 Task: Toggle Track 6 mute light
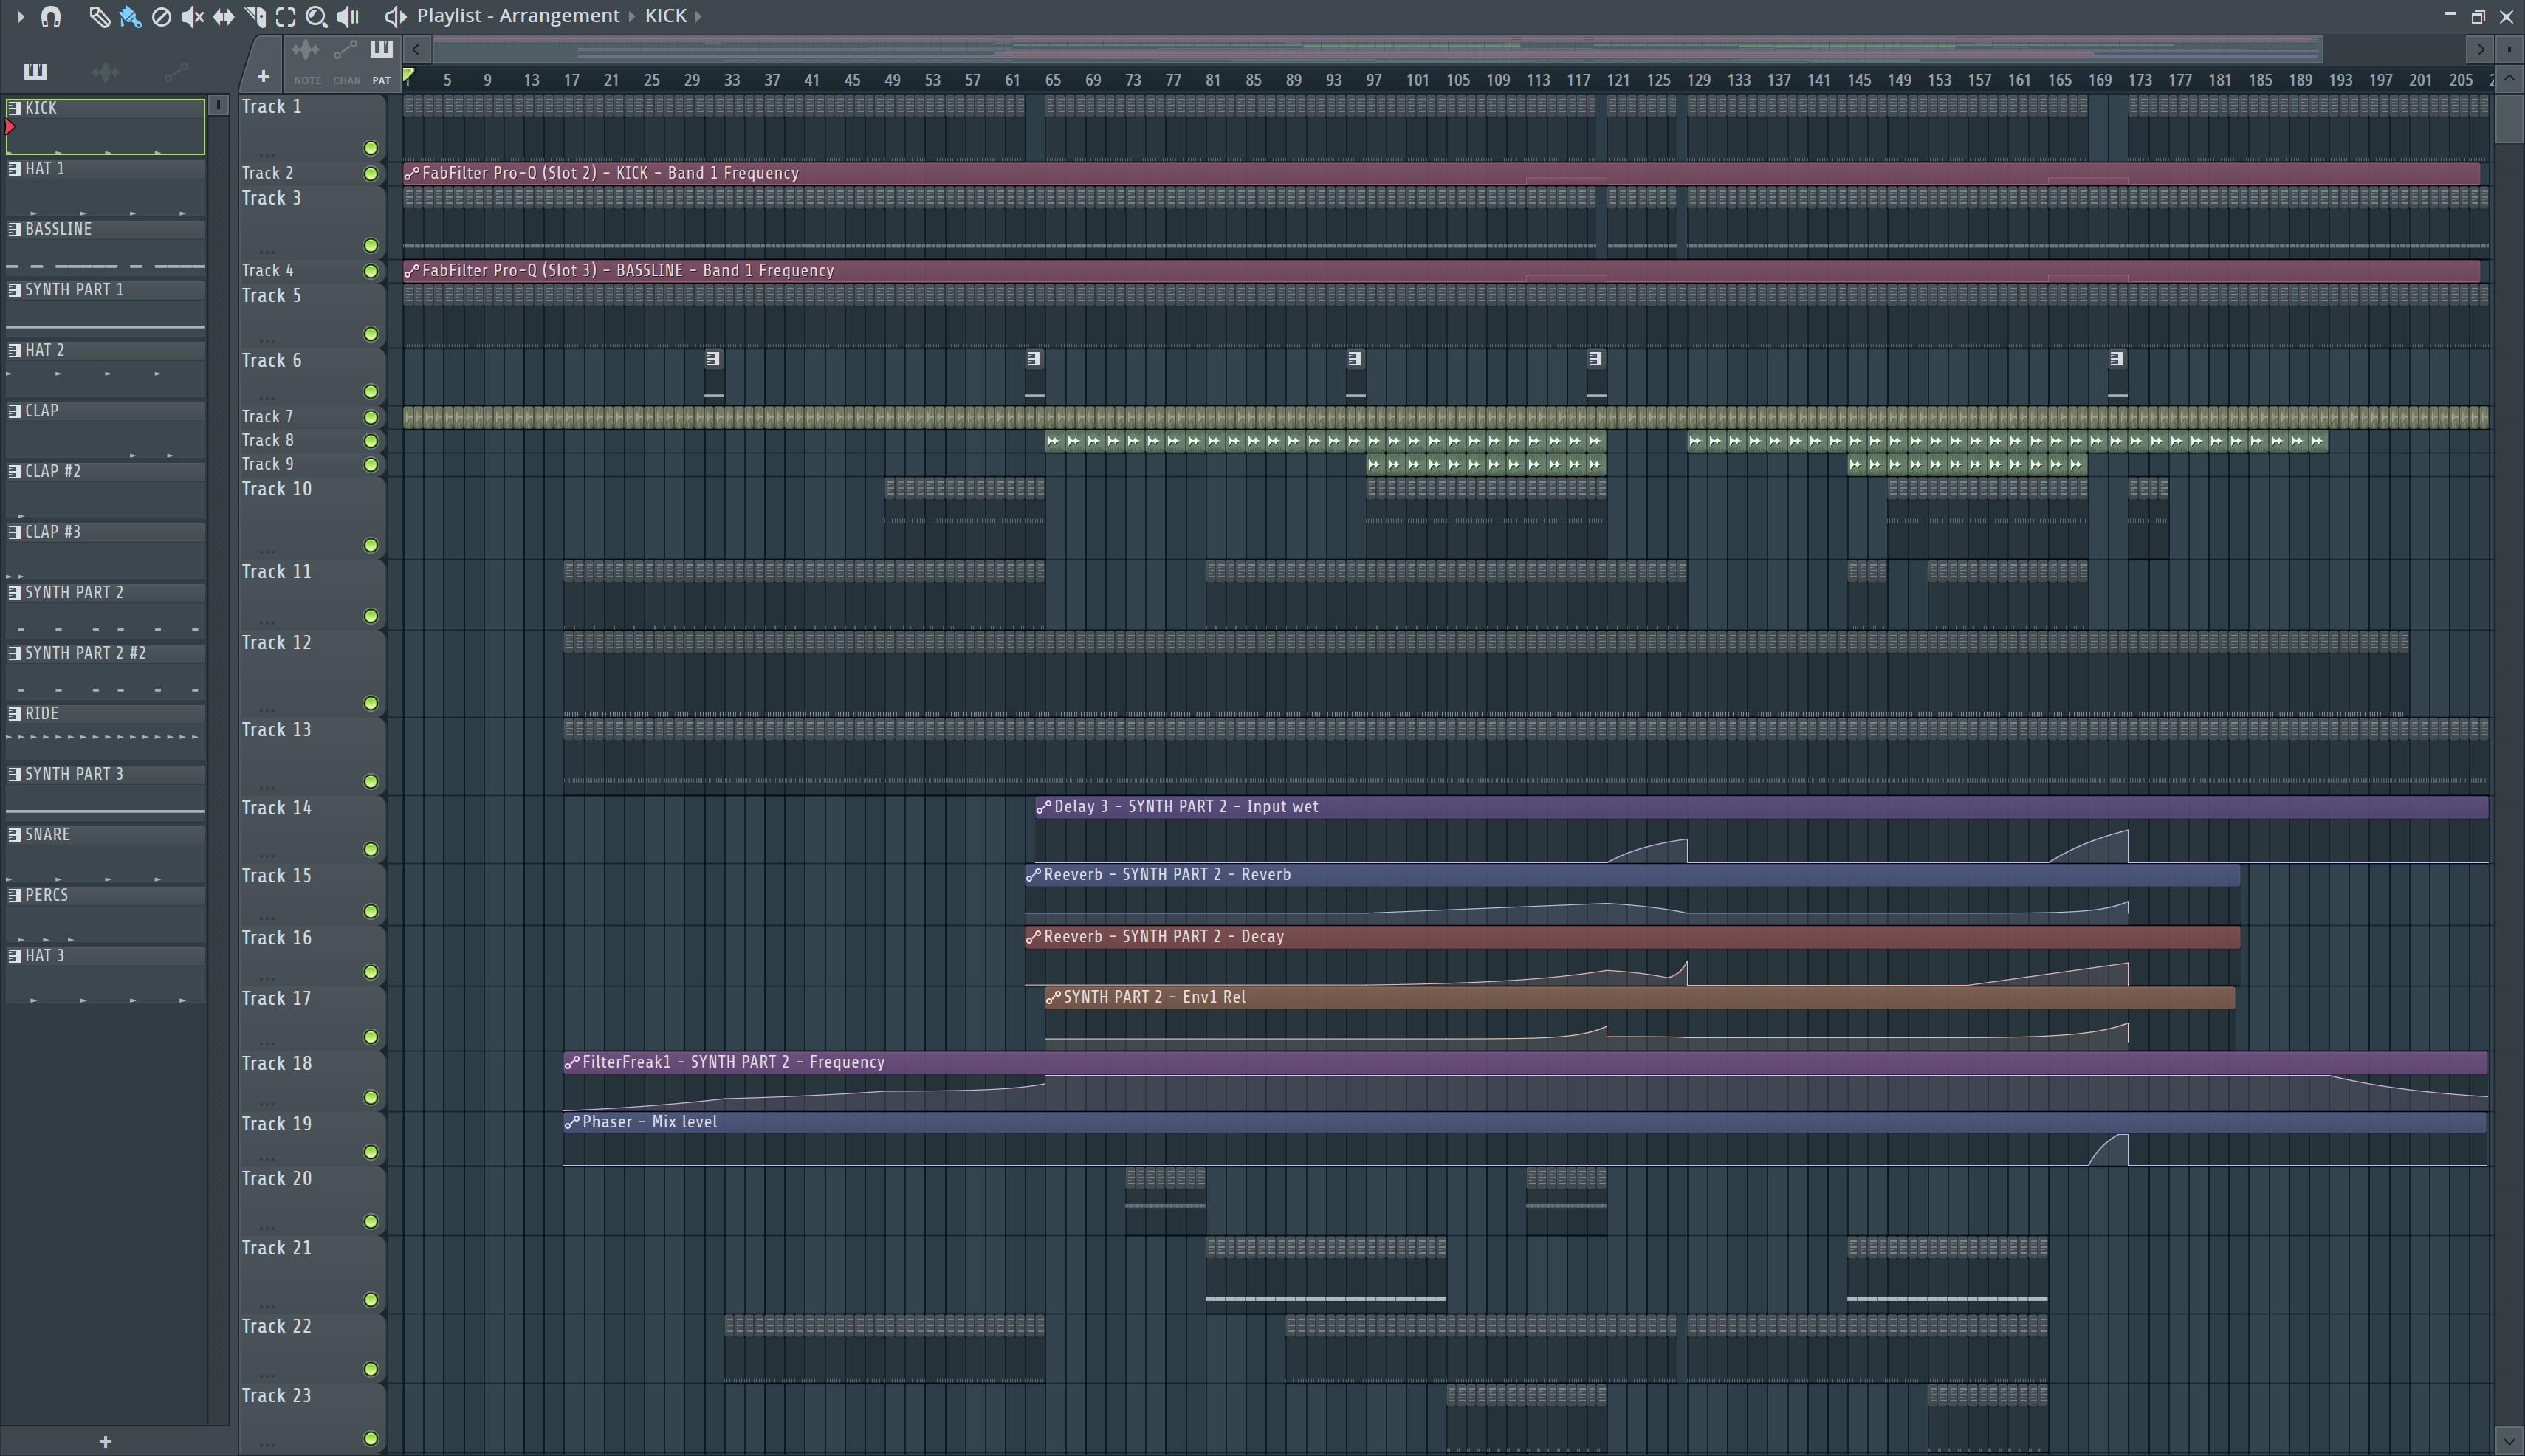pyautogui.click(x=371, y=391)
